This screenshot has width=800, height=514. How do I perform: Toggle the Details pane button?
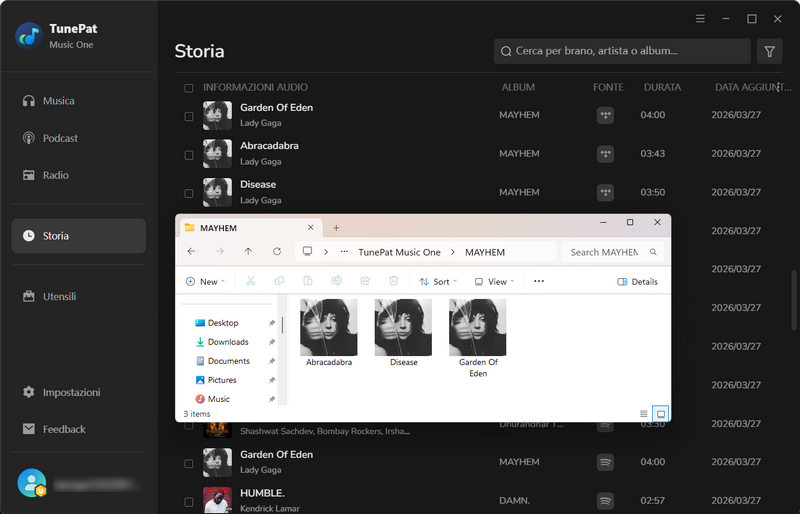[x=637, y=282]
